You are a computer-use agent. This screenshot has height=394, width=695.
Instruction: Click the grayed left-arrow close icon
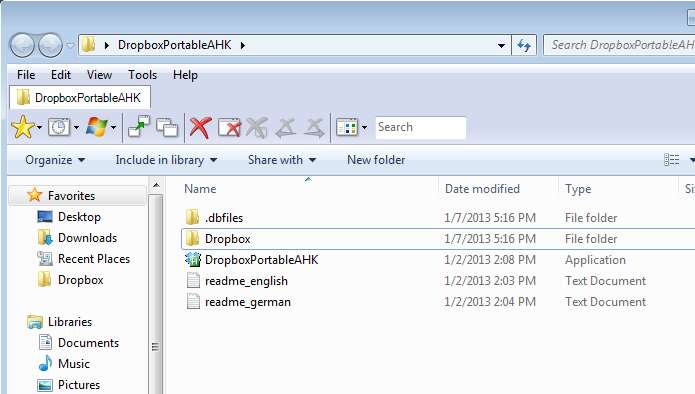coord(285,128)
